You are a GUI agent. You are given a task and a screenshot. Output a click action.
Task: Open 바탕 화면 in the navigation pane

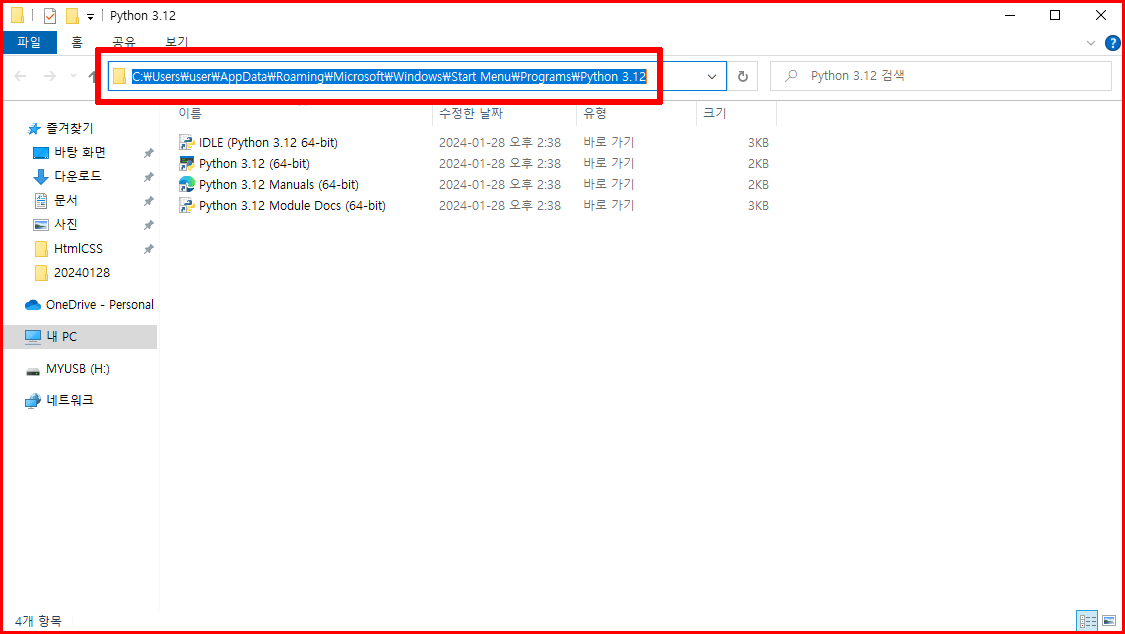[80, 152]
